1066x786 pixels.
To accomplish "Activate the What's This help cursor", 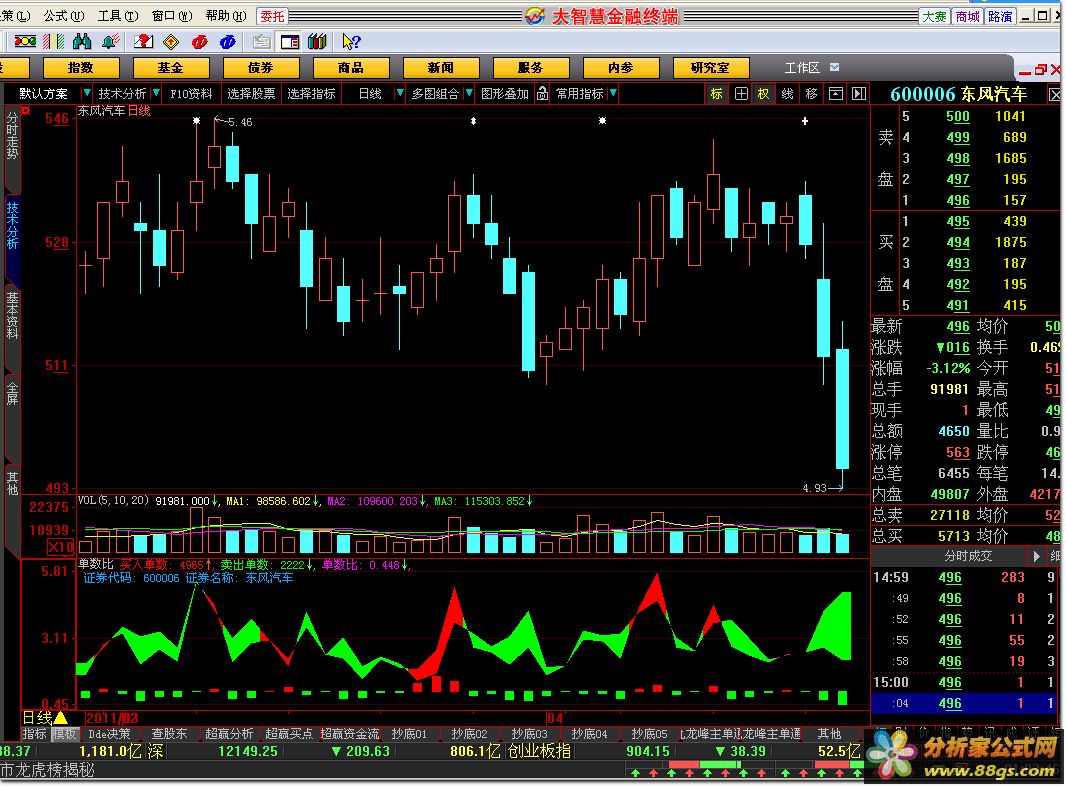I will tap(351, 42).
